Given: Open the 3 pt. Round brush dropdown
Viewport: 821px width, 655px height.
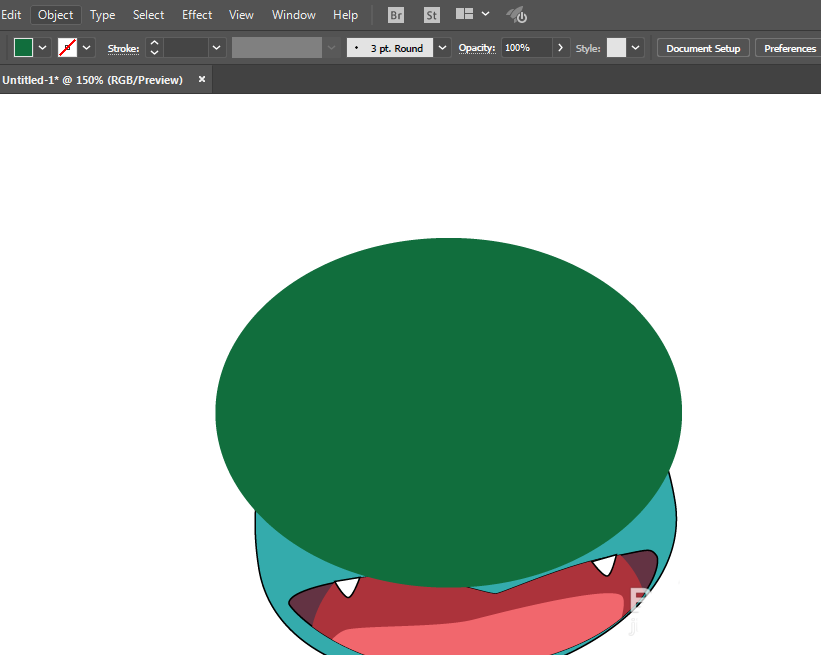Looking at the screenshot, I should point(442,48).
